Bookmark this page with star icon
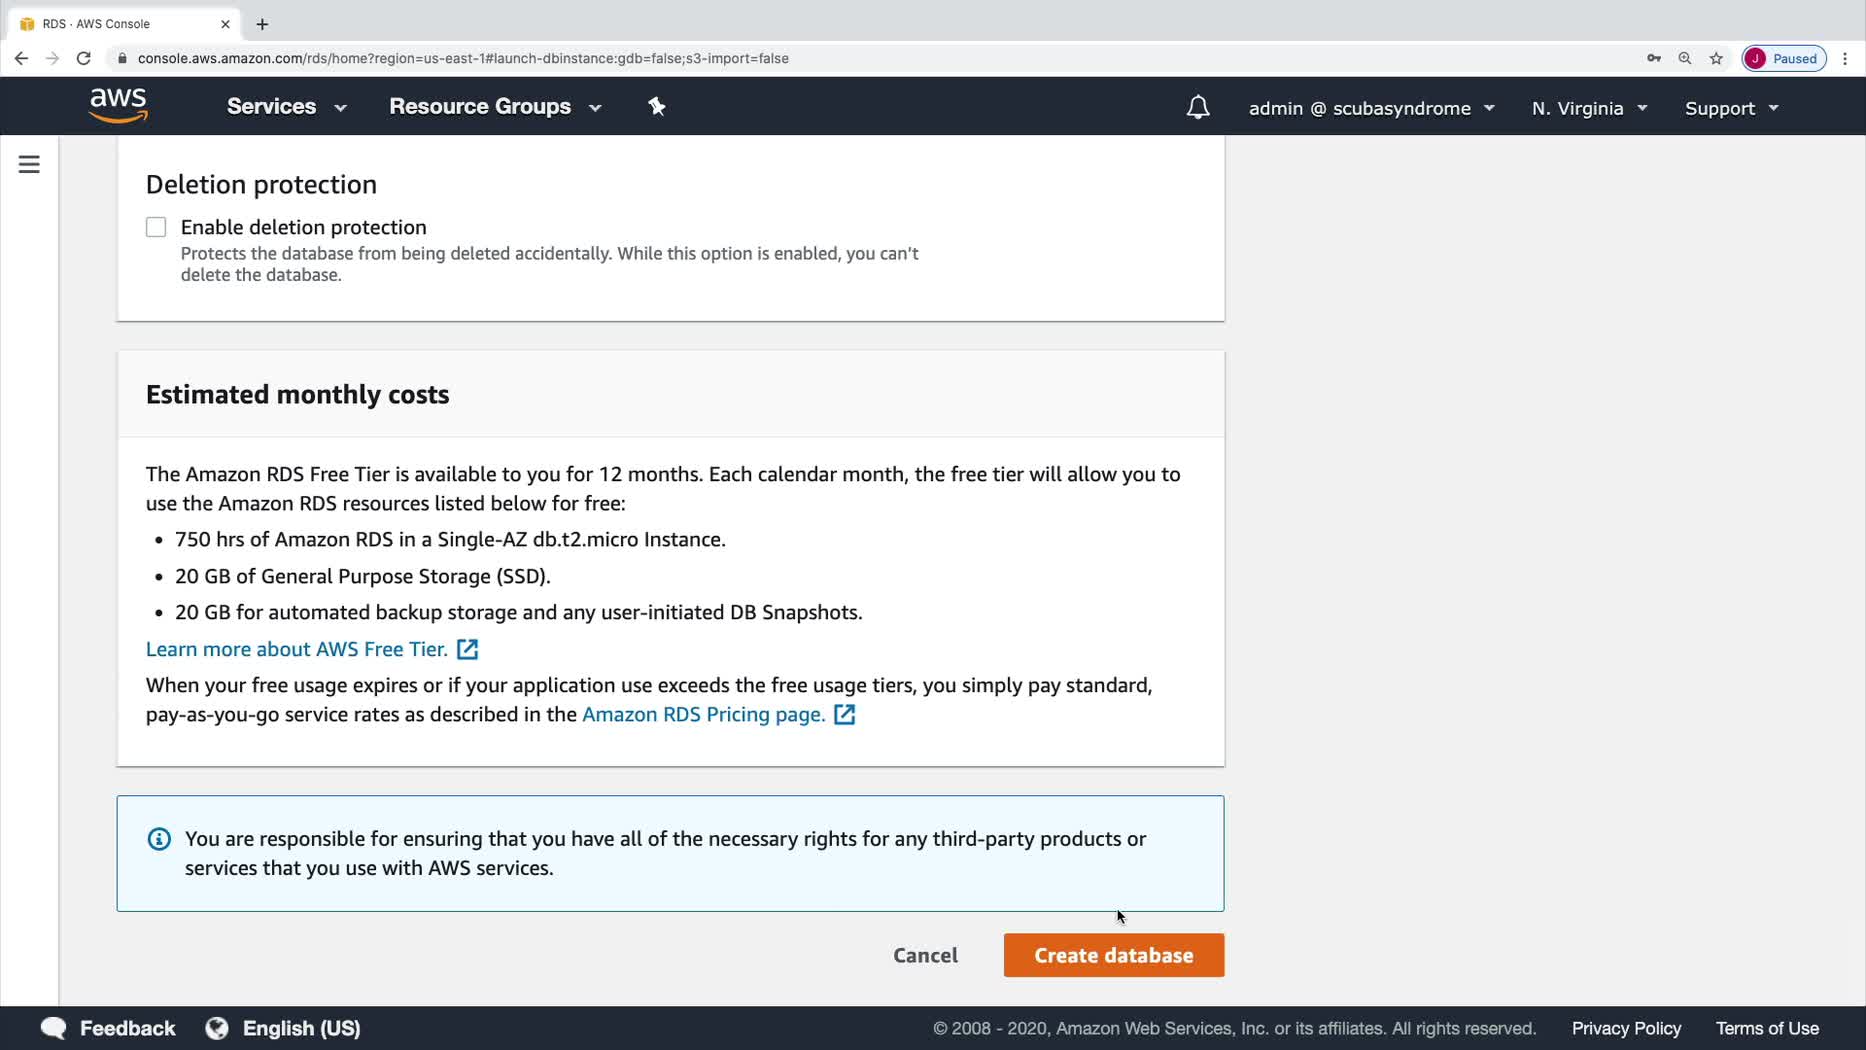Viewport: 1866px width, 1050px height. [1716, 58]
